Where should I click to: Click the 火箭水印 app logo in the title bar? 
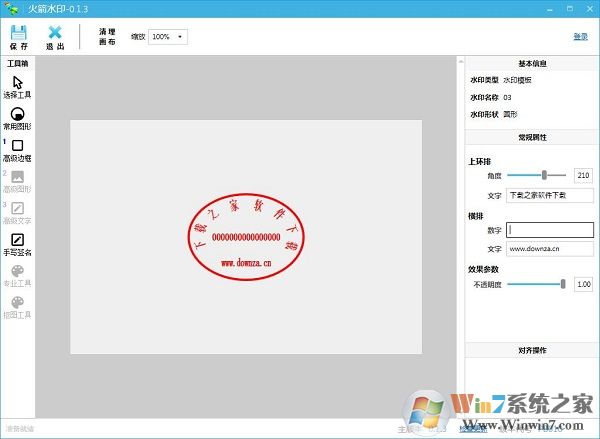pos(11,8)
